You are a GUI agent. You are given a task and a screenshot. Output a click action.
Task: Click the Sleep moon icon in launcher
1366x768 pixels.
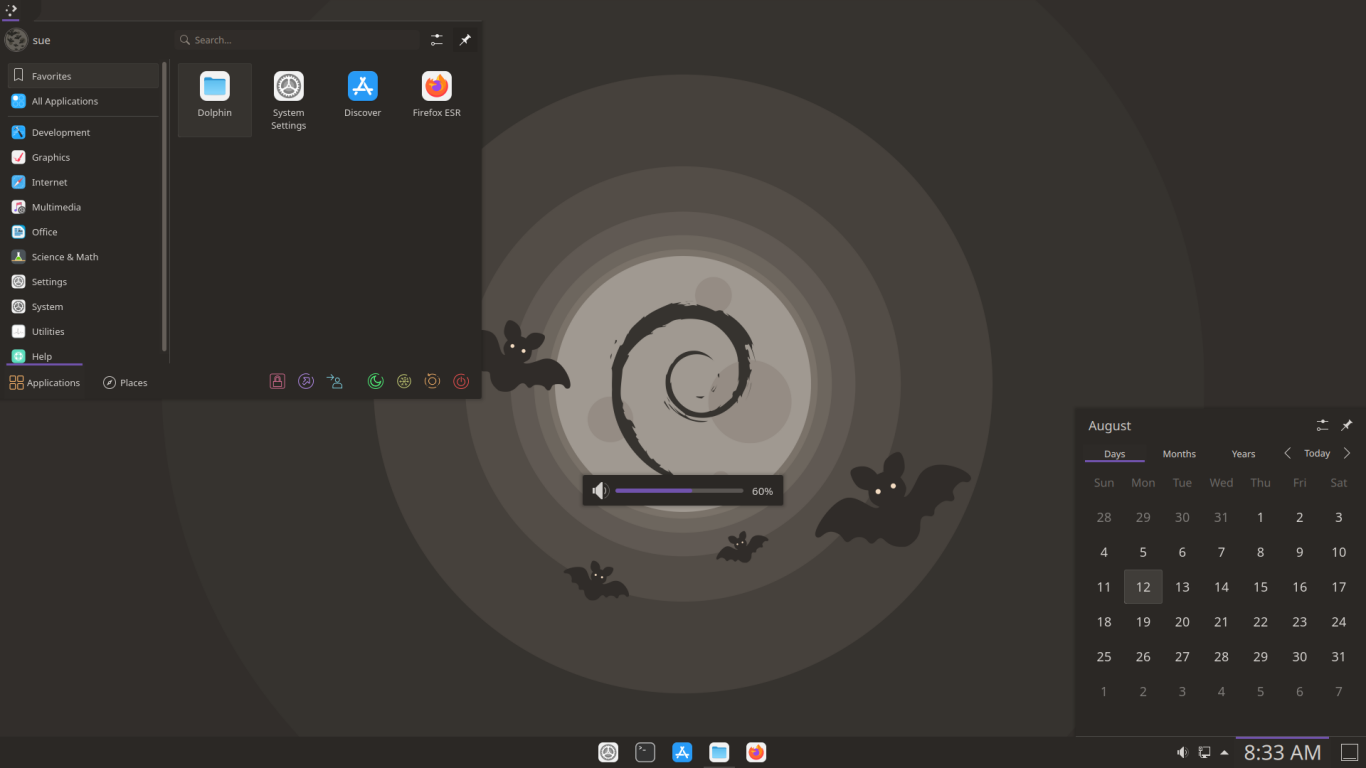[x=375, y=381]
